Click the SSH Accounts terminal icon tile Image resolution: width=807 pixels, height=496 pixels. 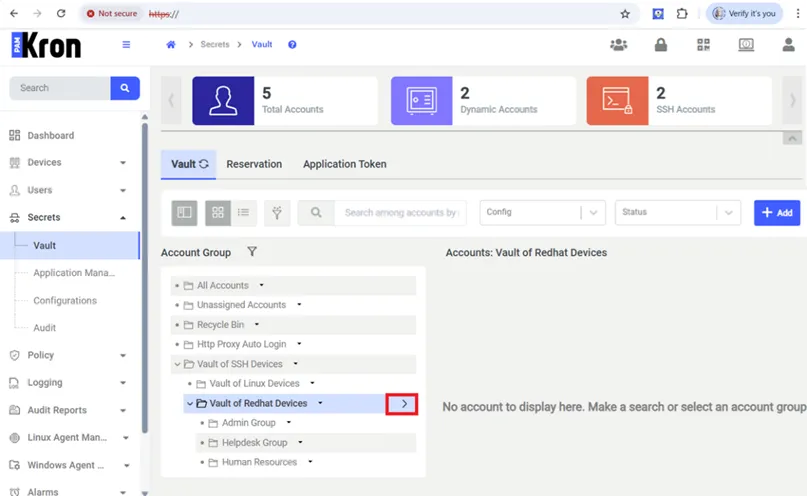(x=618, y=101)
